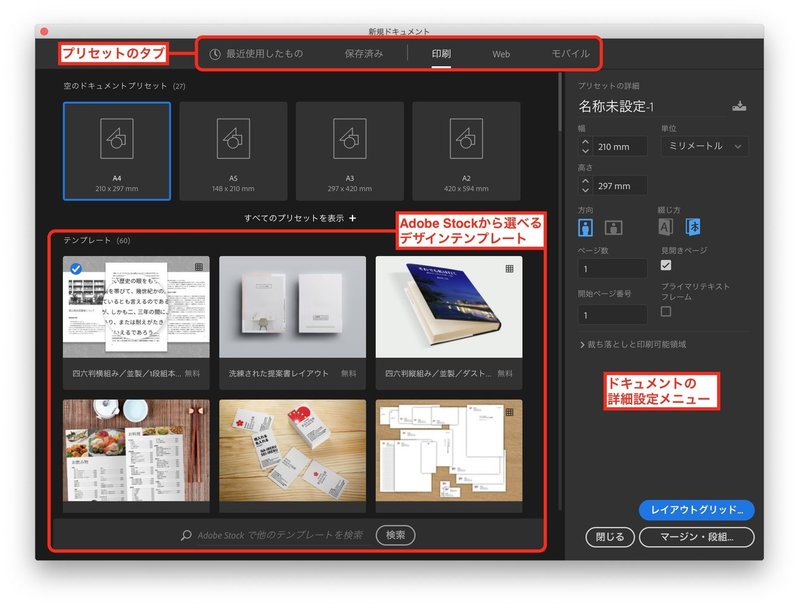This screenshot has width=800, height=608.
Task: Click the レイアウトグリッド button
Action: [697, 509]
